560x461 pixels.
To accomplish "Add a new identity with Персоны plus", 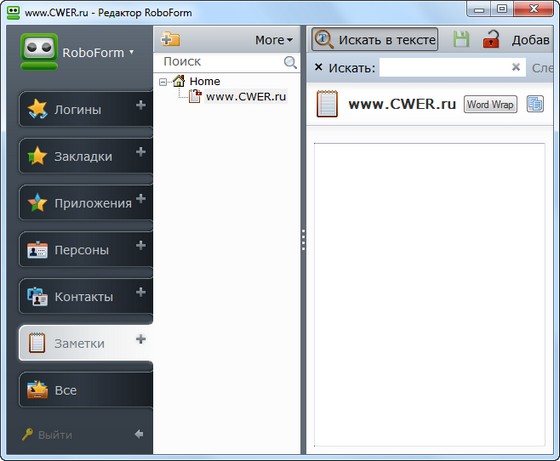I will coord(141,245).
